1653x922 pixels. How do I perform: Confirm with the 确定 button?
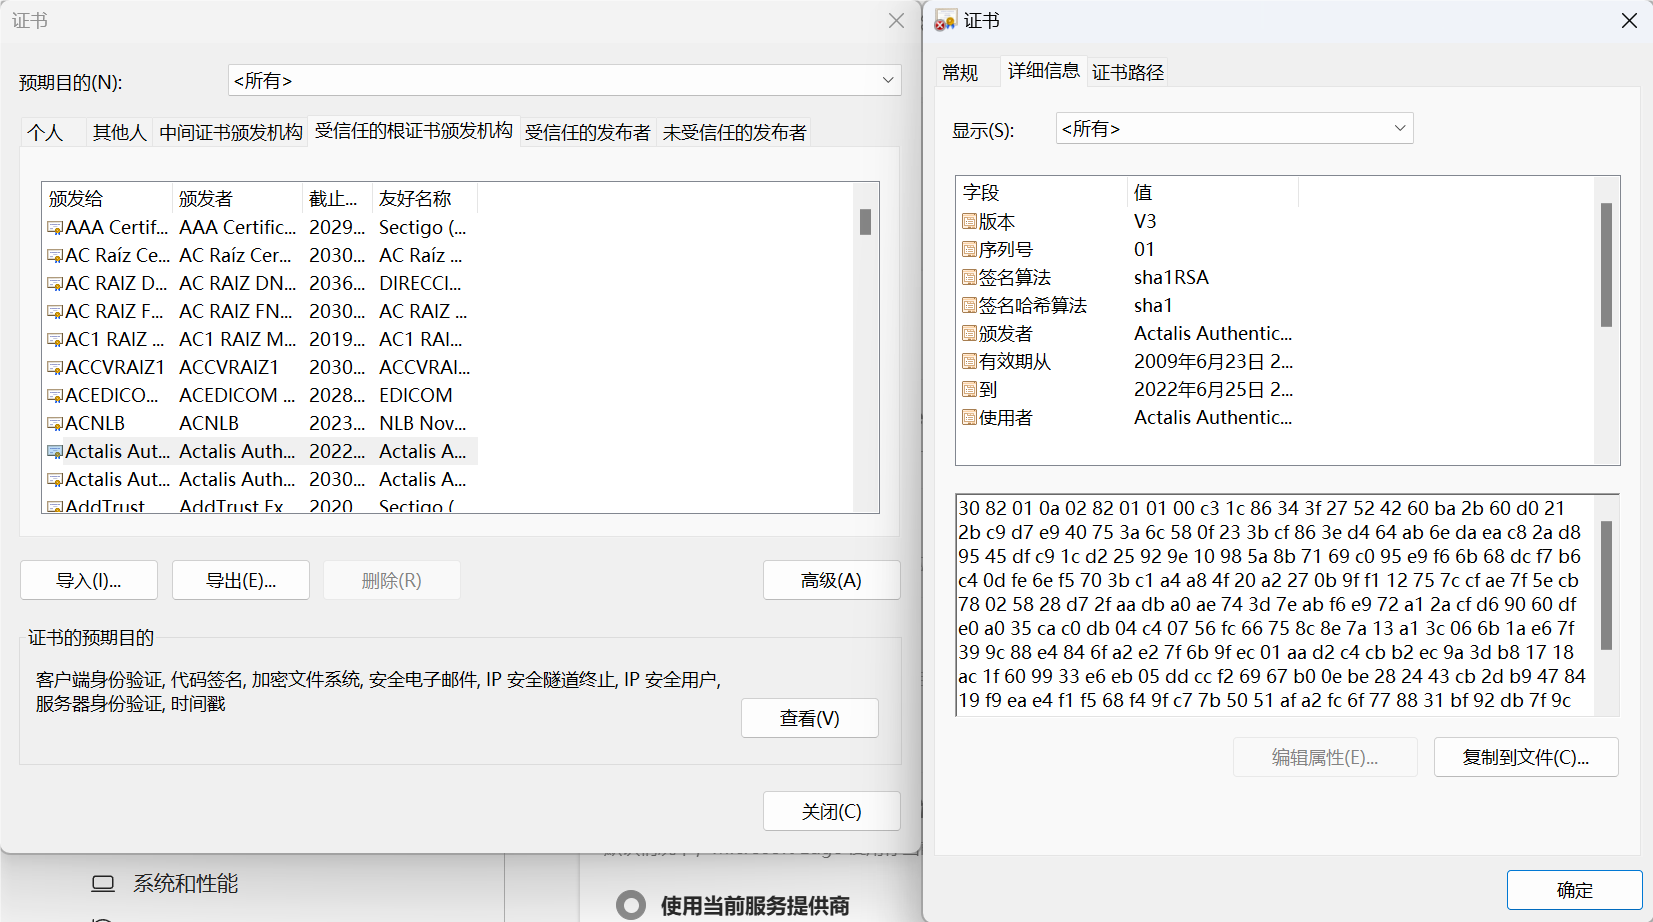click(x=1575, y=890)
